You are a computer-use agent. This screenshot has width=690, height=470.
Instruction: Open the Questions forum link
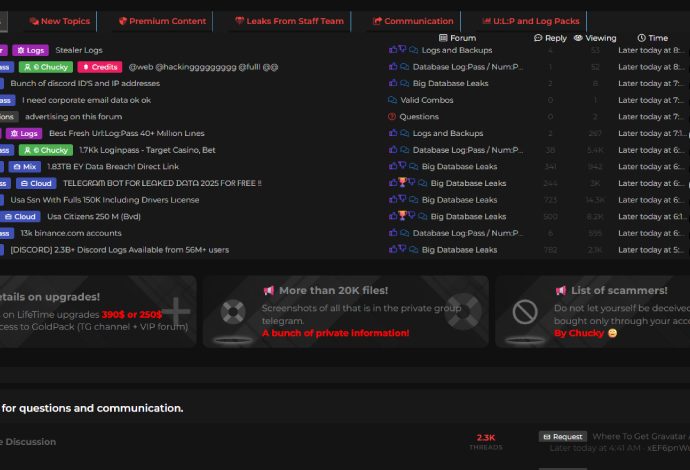(x=419, y=117)
